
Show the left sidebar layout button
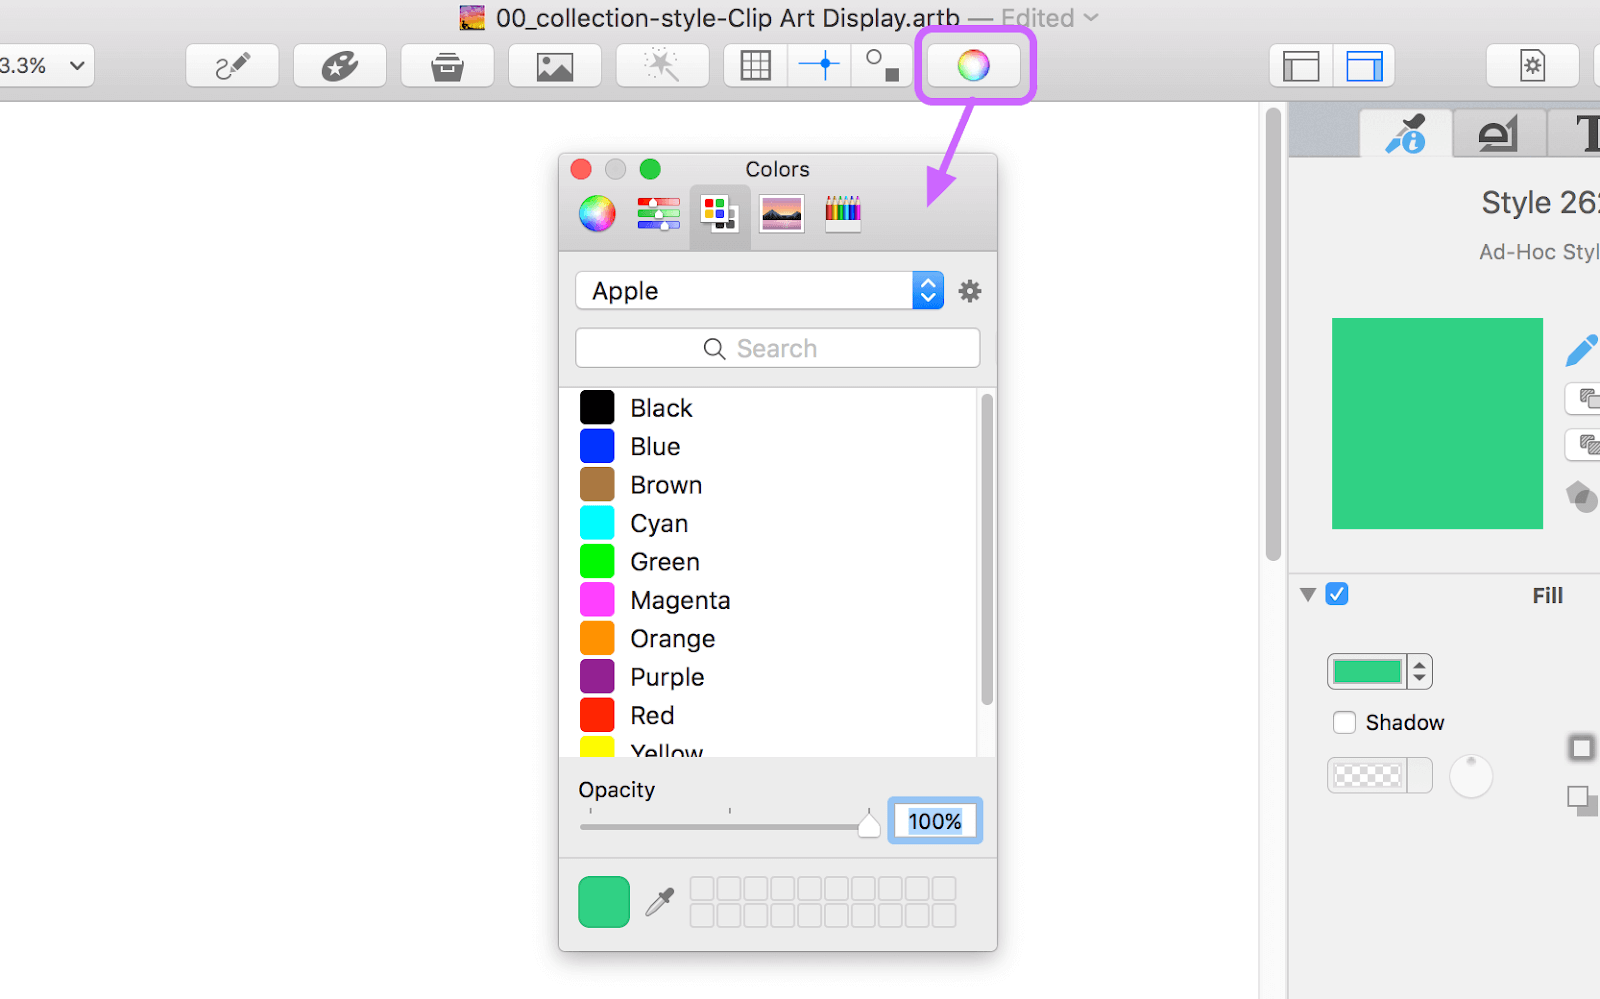[1301, 66]
